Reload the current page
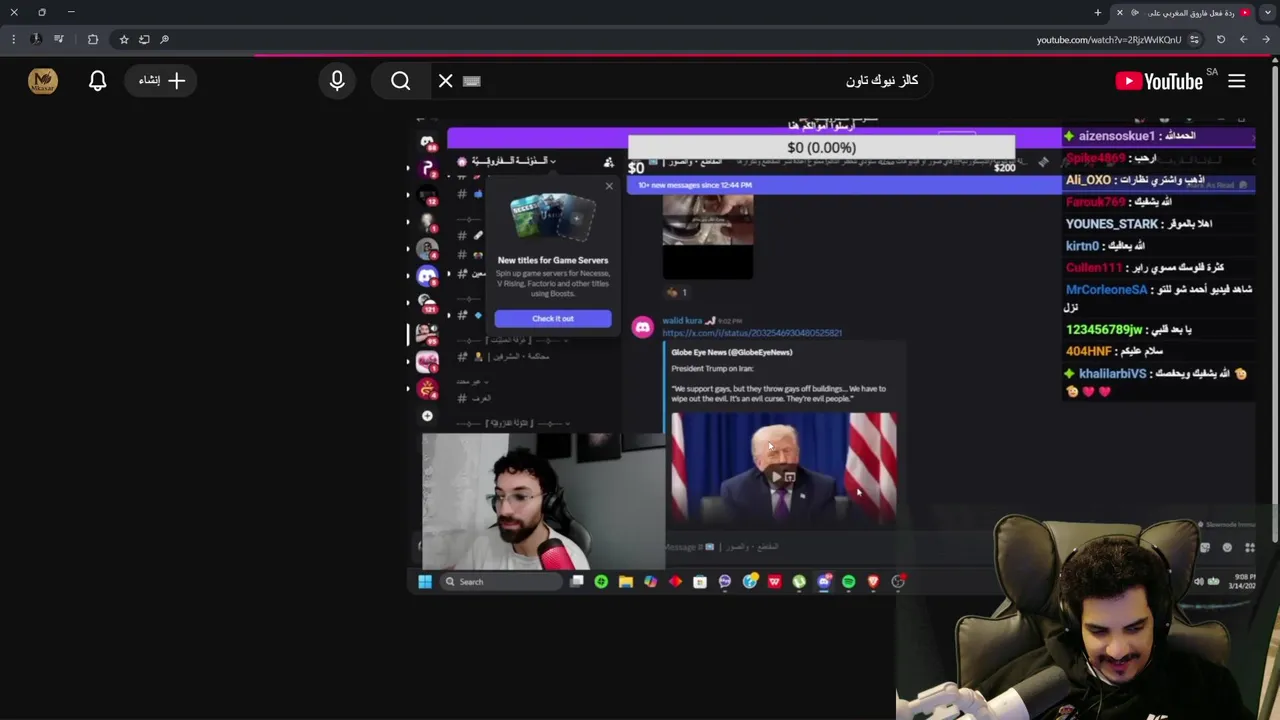The width and height of the screenshot is (1280, 720). [1221, 40]
